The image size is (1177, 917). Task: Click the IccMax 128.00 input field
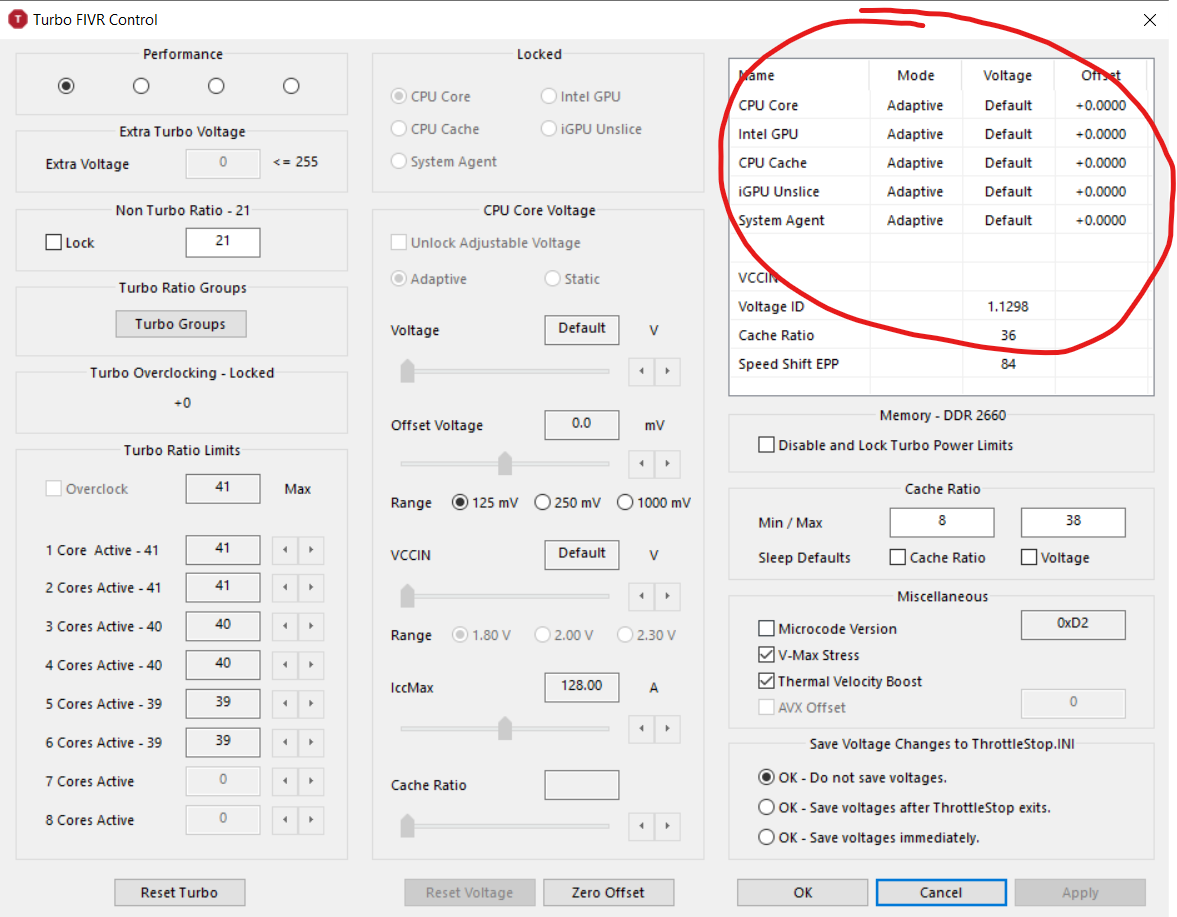pyautogui.click(x=582, y=687)
